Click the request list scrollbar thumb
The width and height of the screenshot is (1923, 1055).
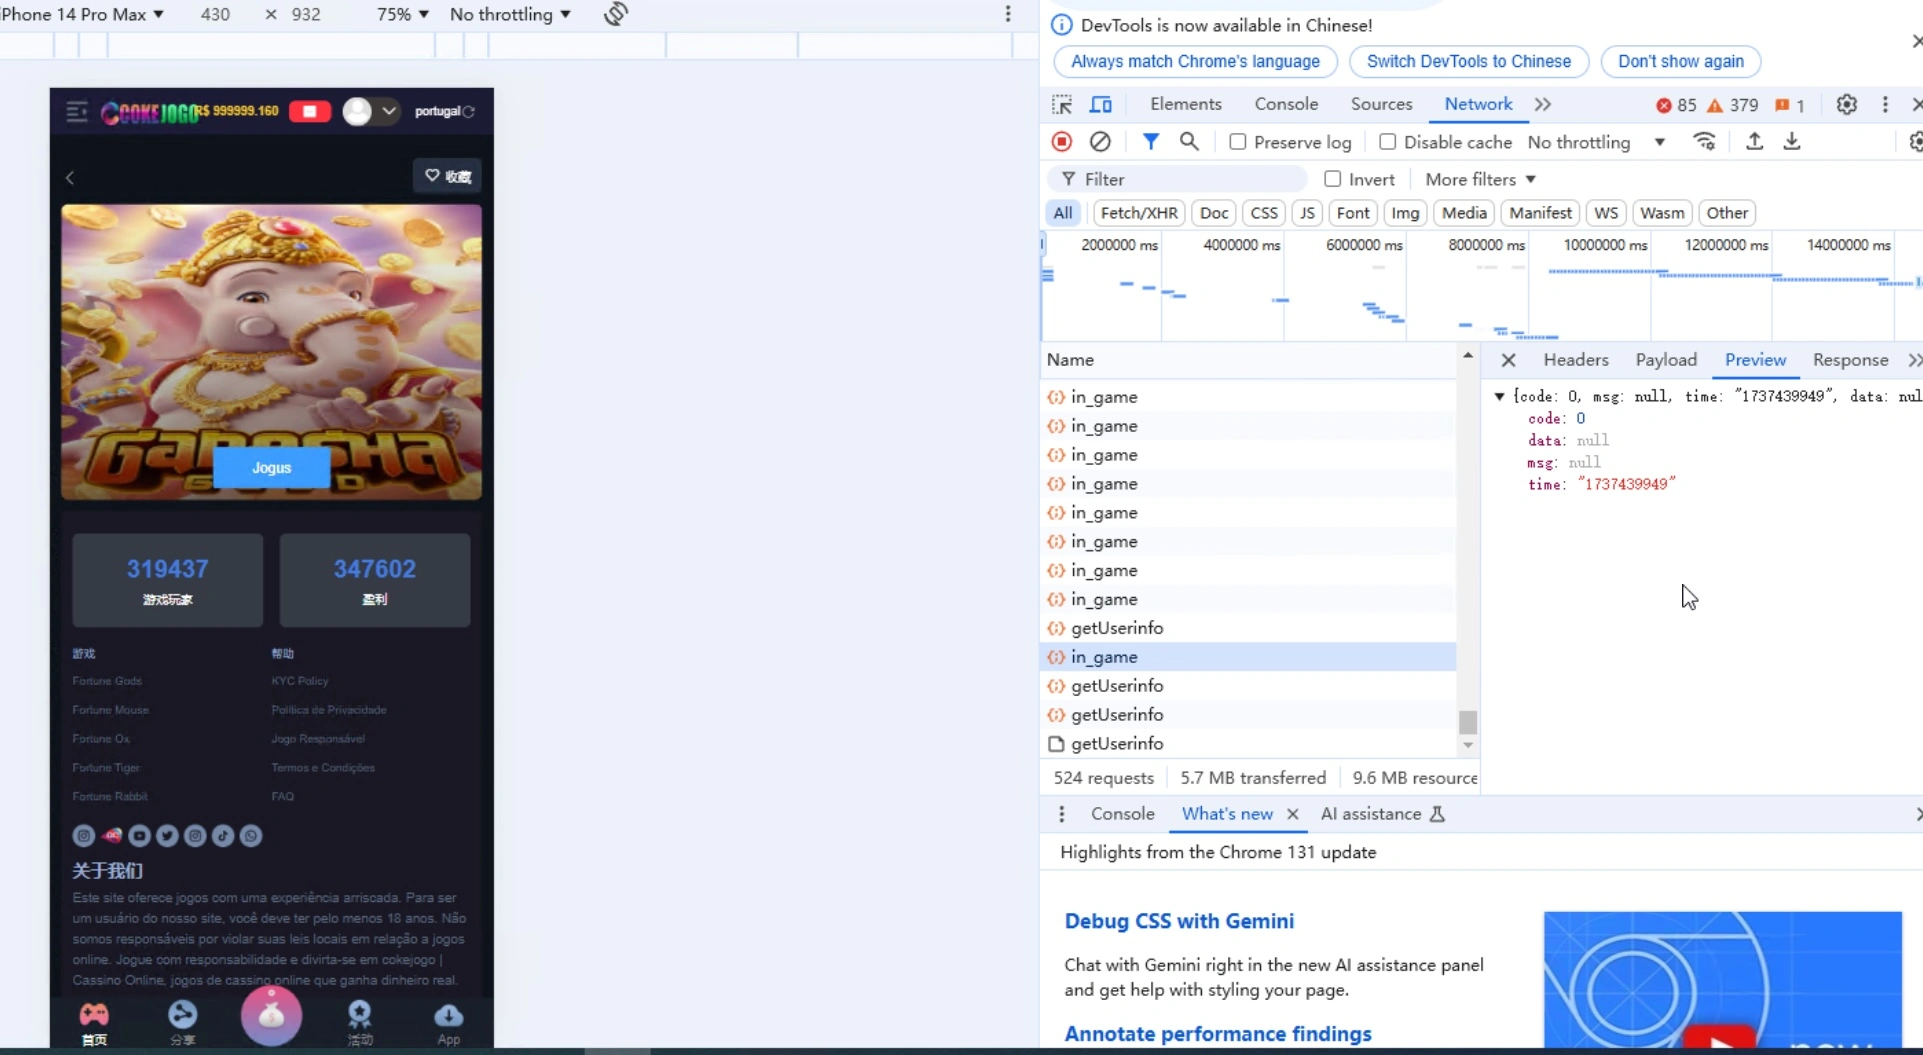(1467, 722)
